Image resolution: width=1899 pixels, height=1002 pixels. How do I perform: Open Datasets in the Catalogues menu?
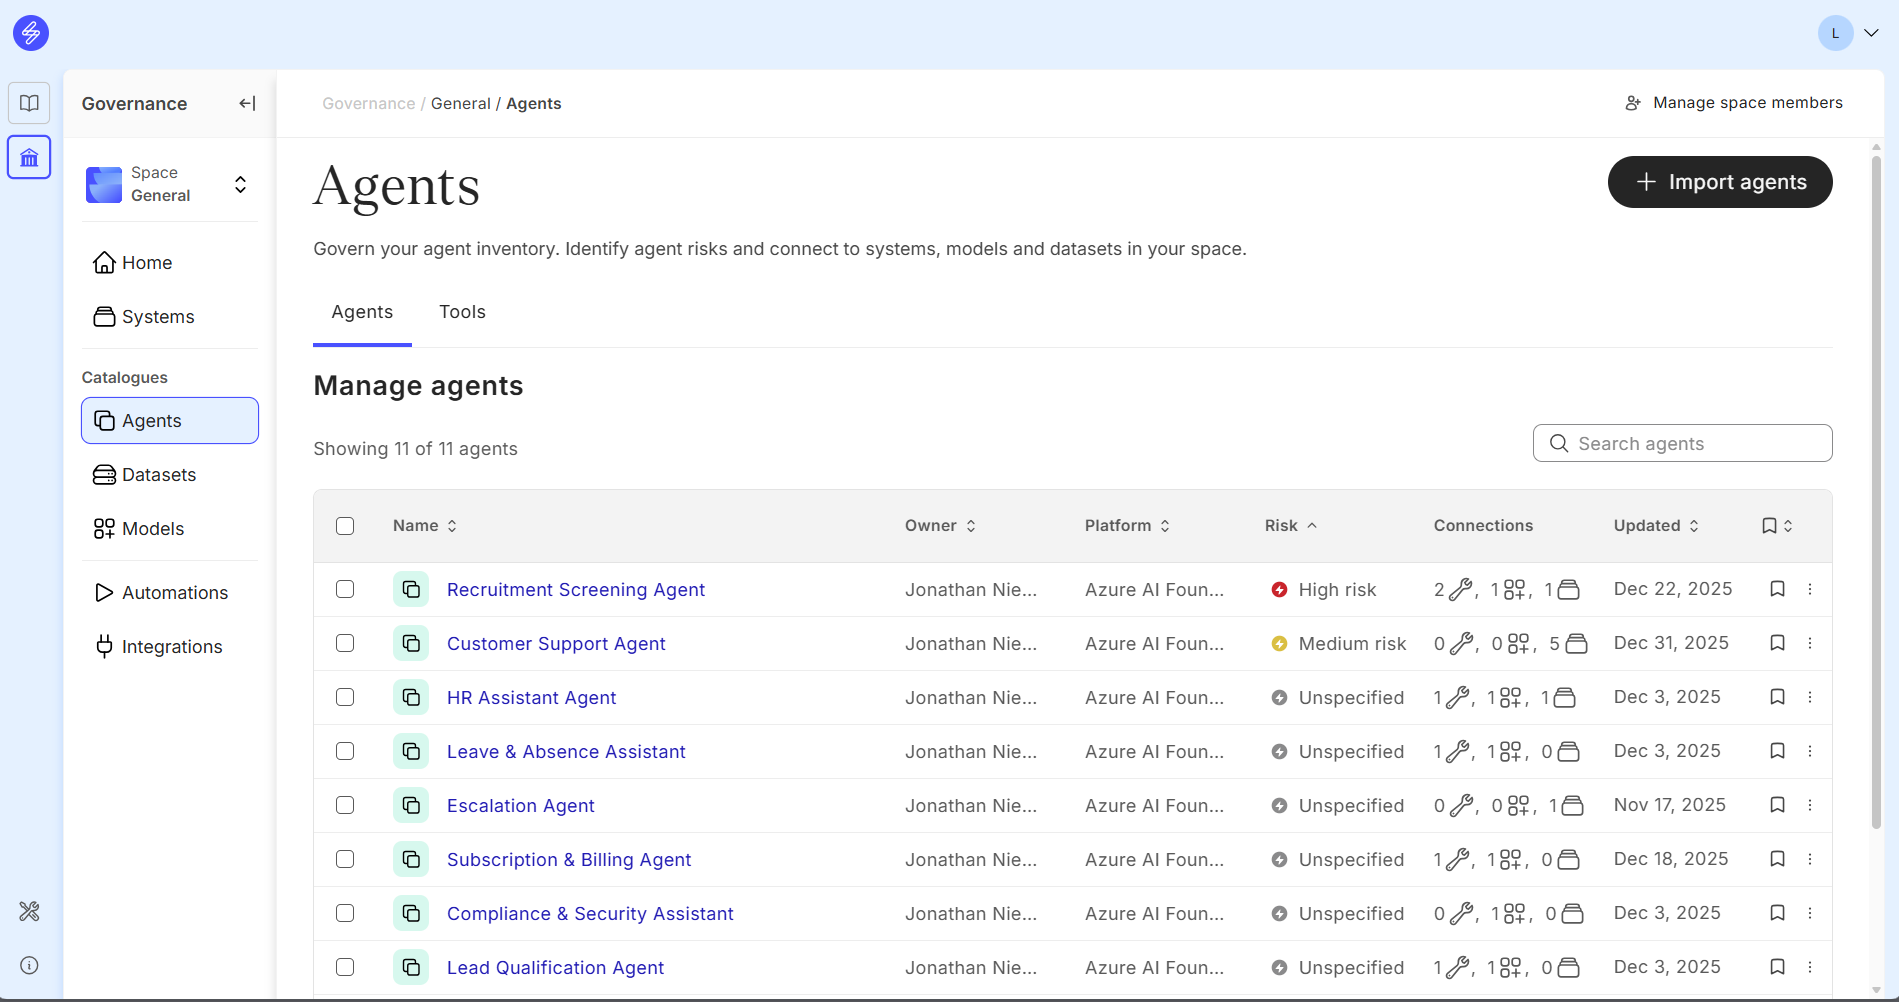click(x=159, y=475)
